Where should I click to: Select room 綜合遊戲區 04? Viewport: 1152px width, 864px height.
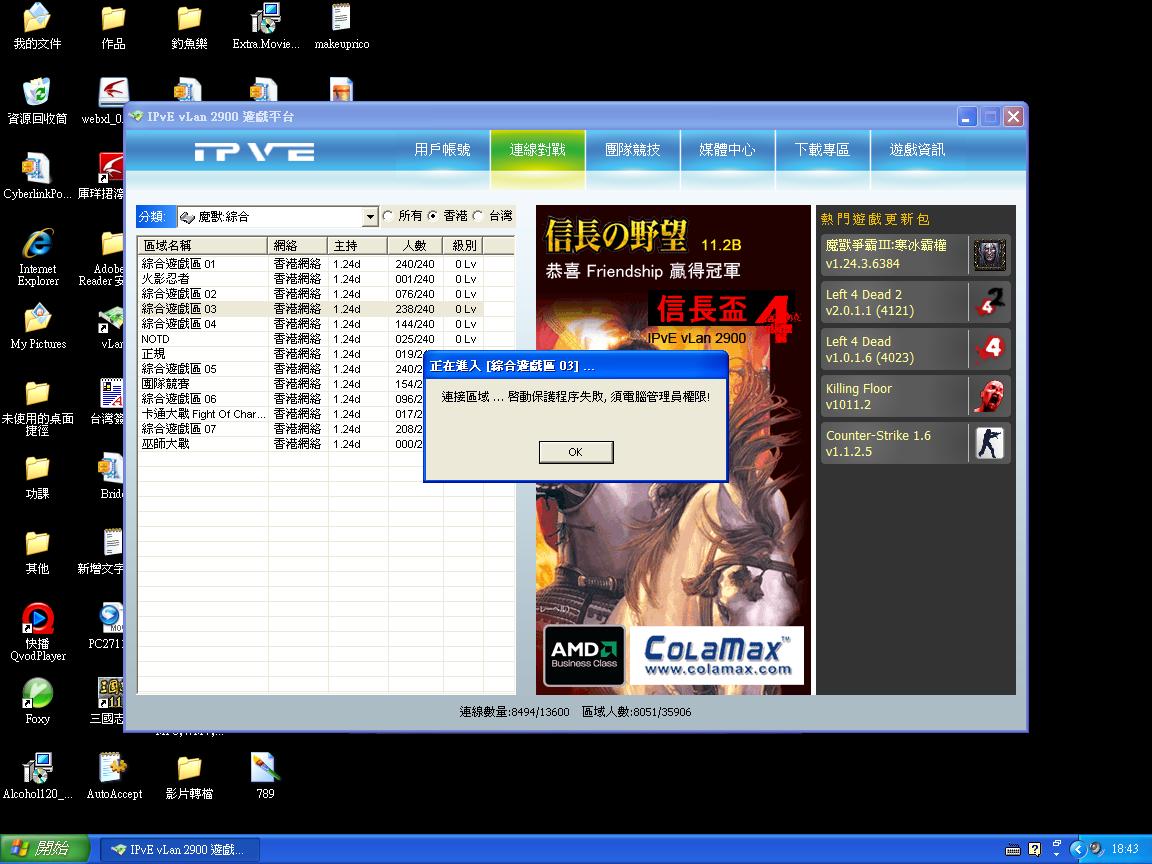coord(325,324)
